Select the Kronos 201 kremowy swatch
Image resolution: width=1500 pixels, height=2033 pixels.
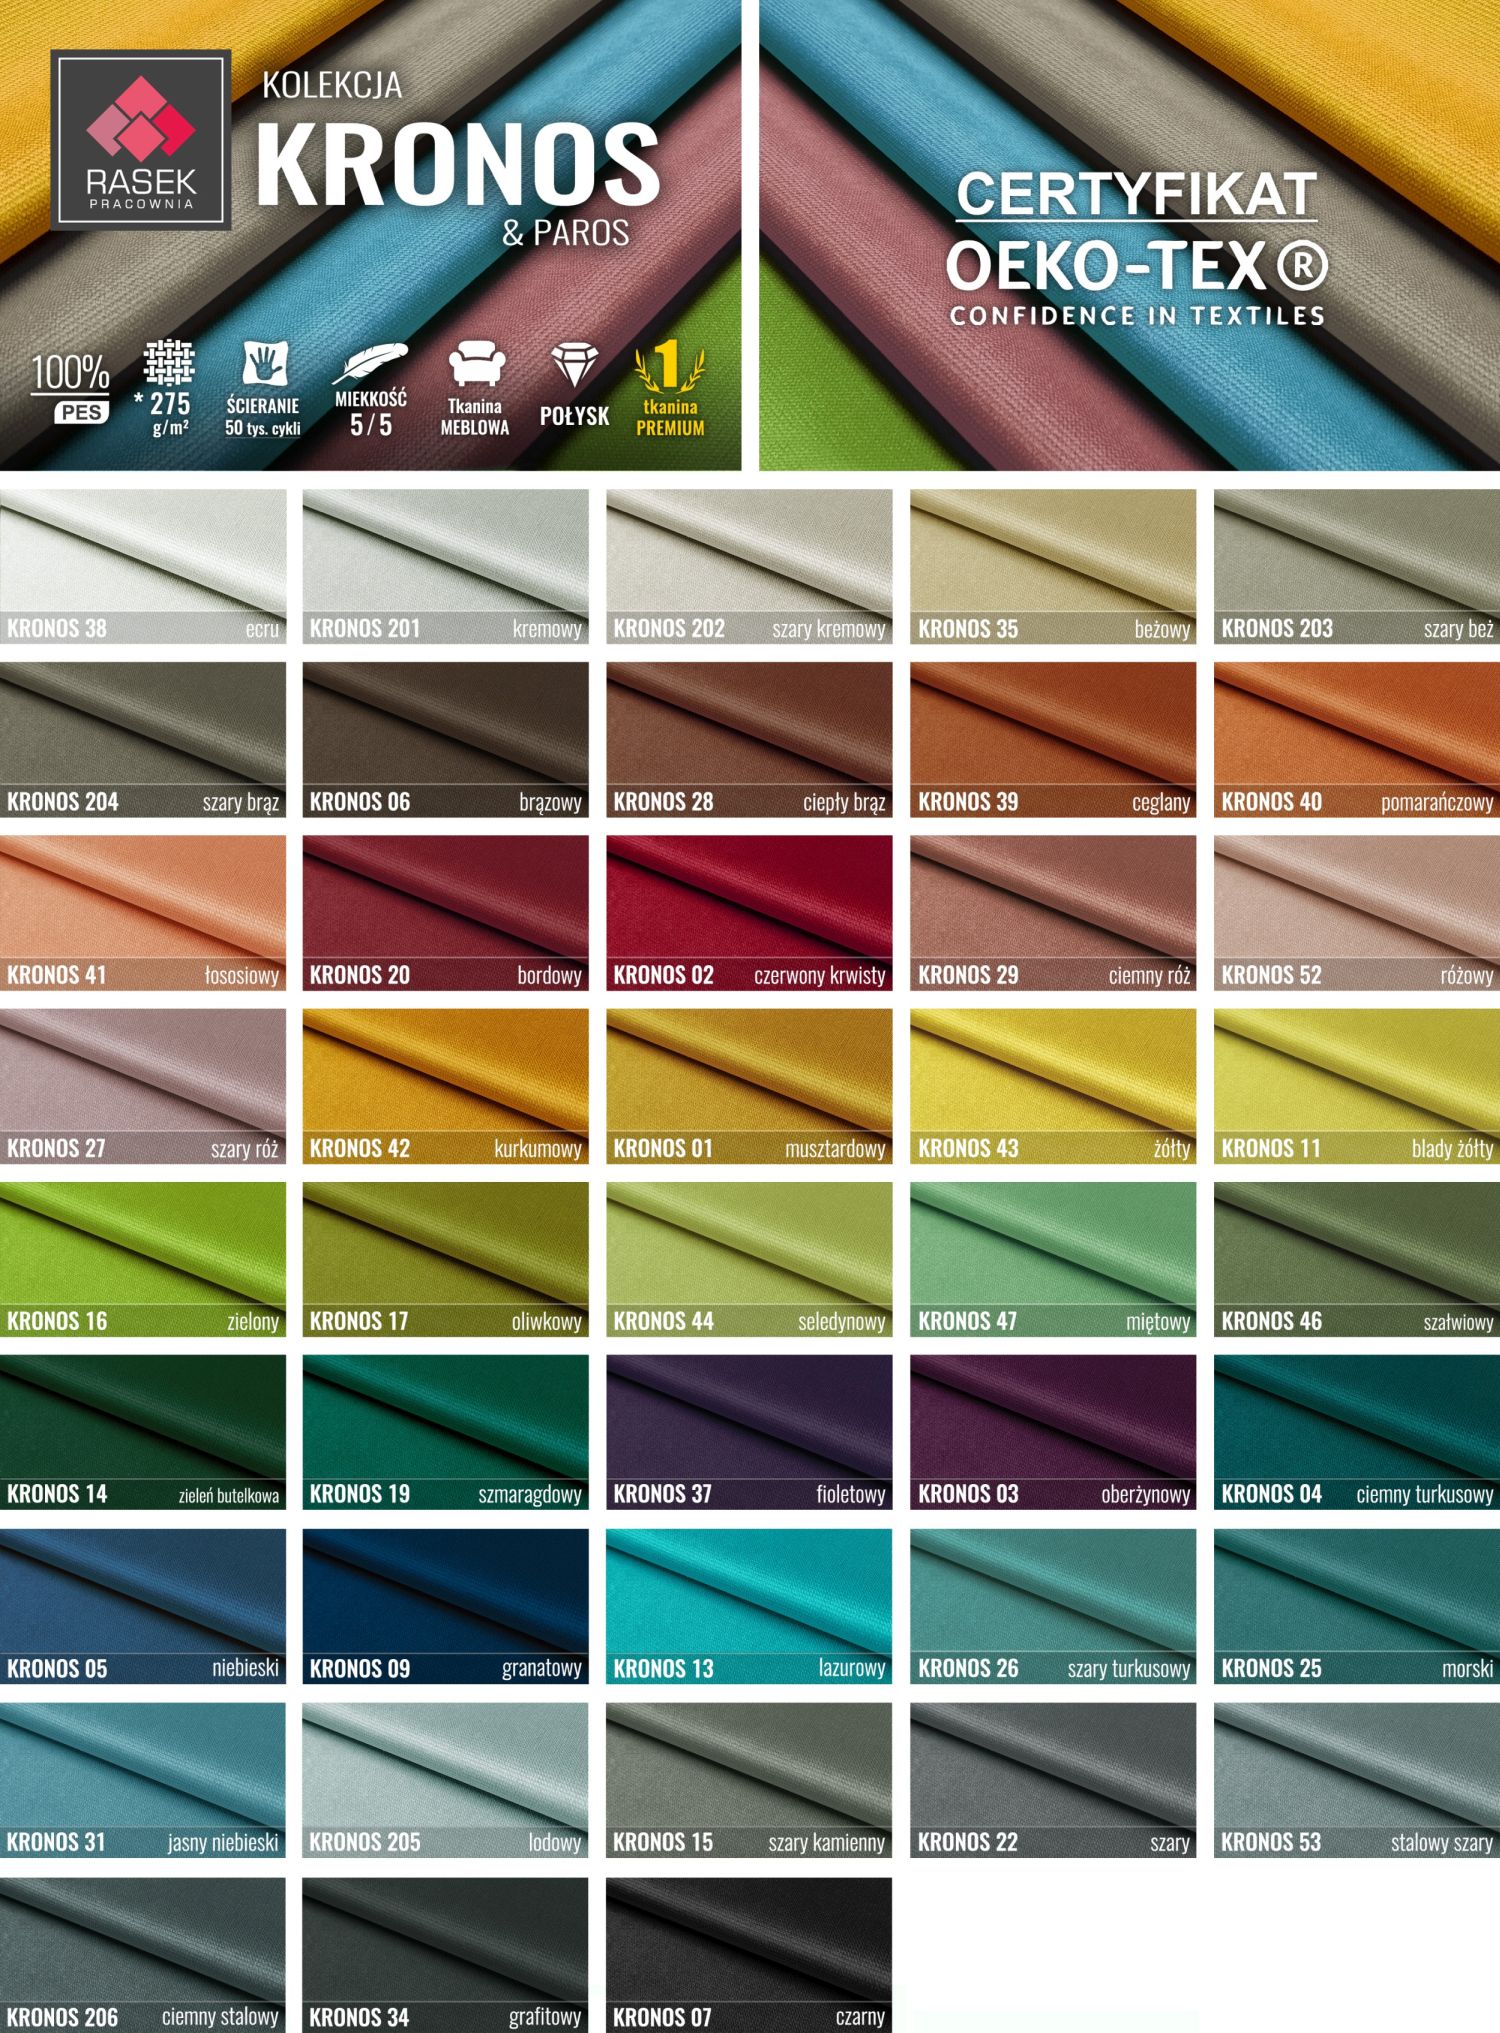click(x=446, y=566)
